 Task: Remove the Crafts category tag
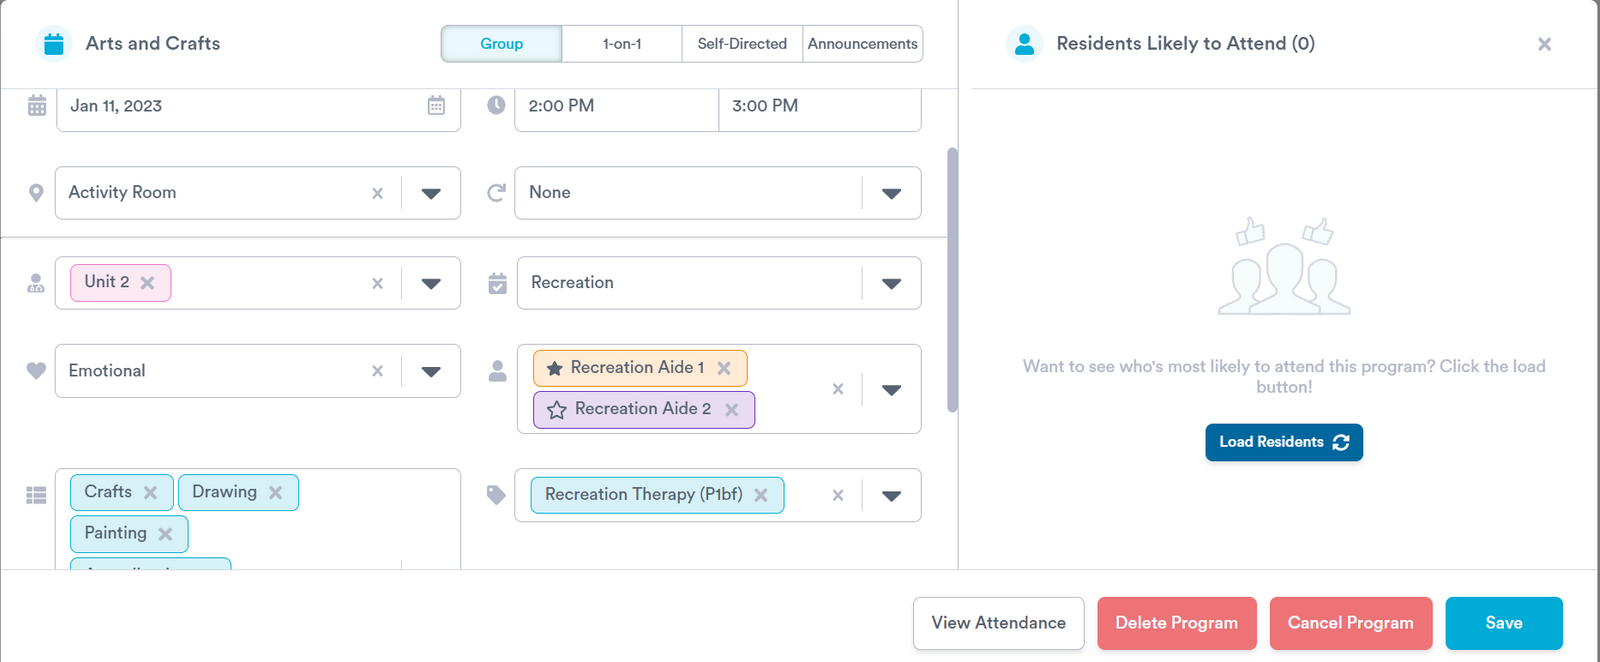tap(151, 492)
